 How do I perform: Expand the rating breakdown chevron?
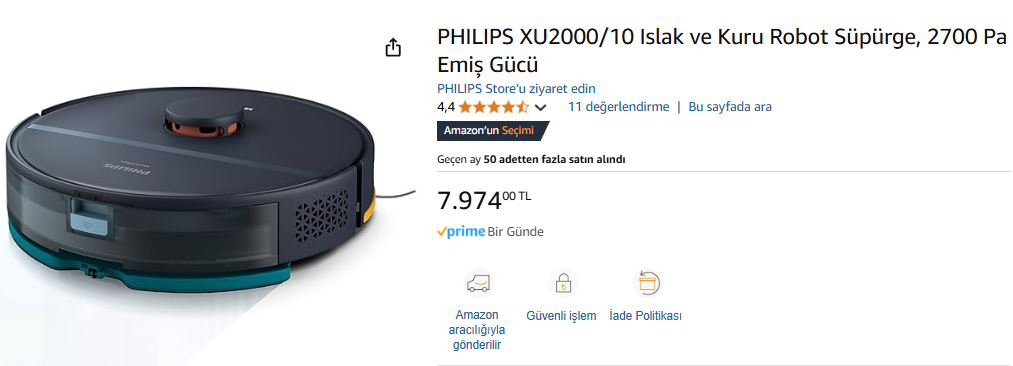tap(541, 108)
